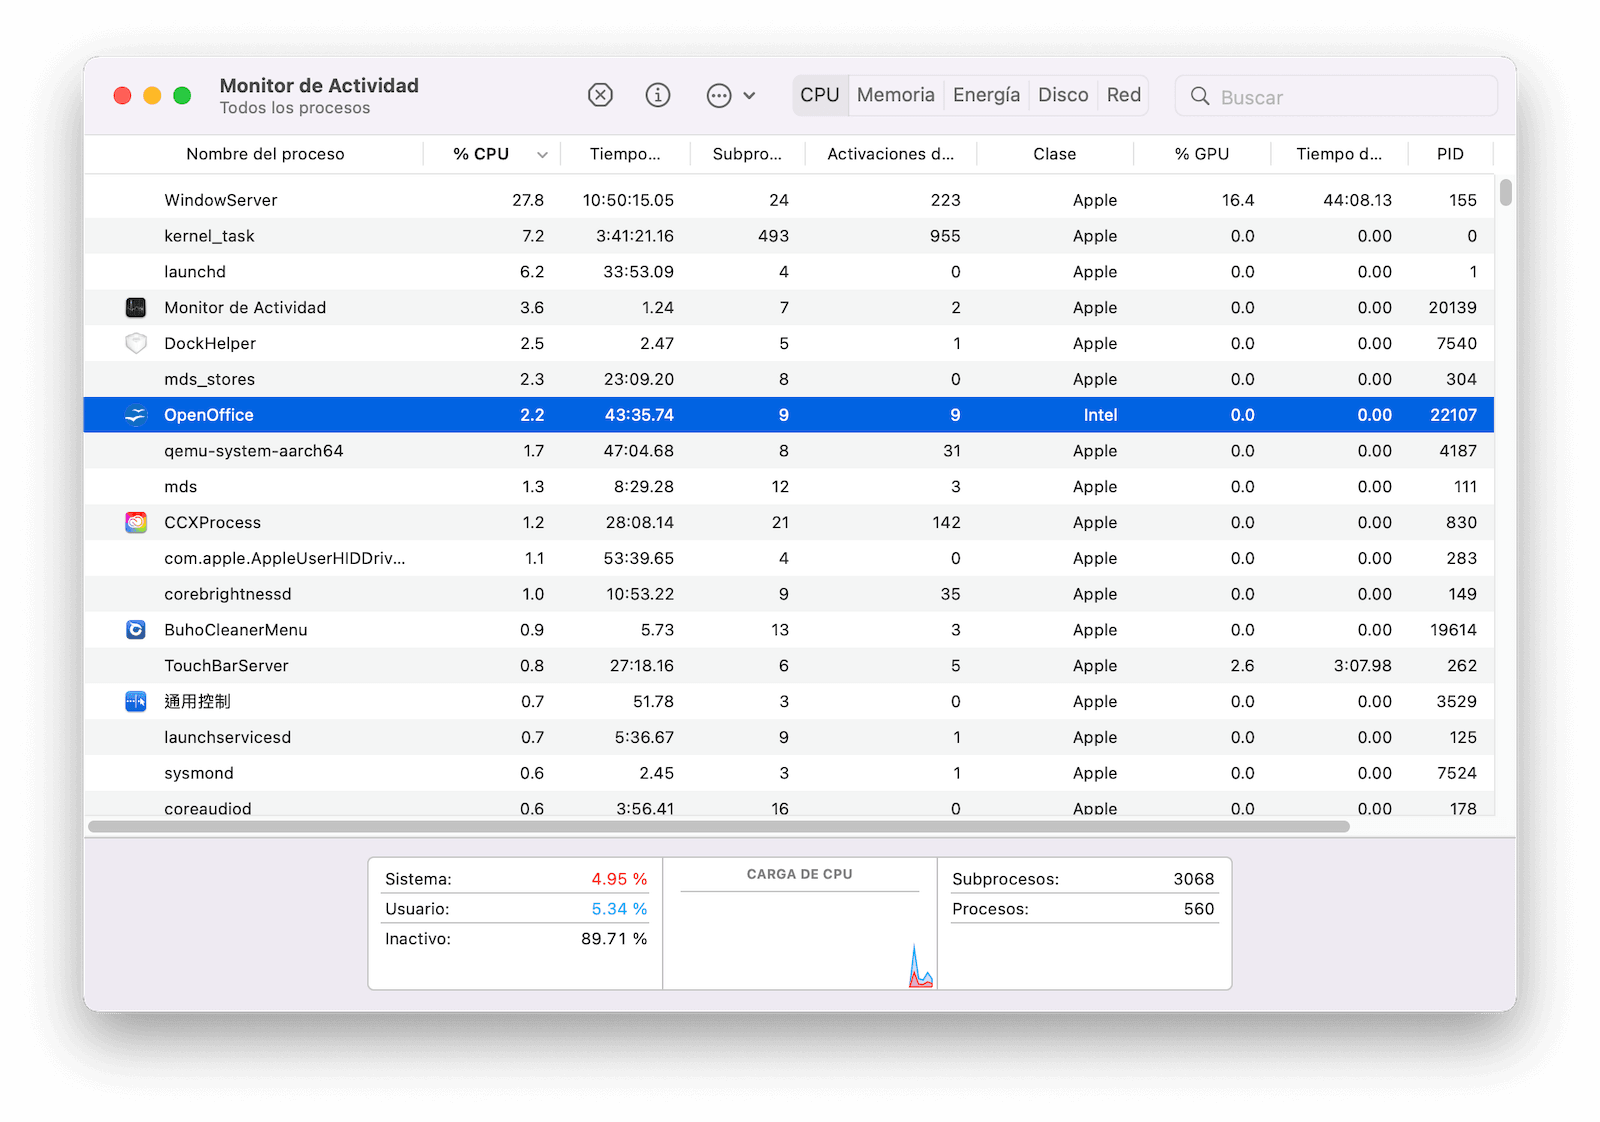
Task: Click the Subprocesos count 3068
Action: [x=1194, y=879]
